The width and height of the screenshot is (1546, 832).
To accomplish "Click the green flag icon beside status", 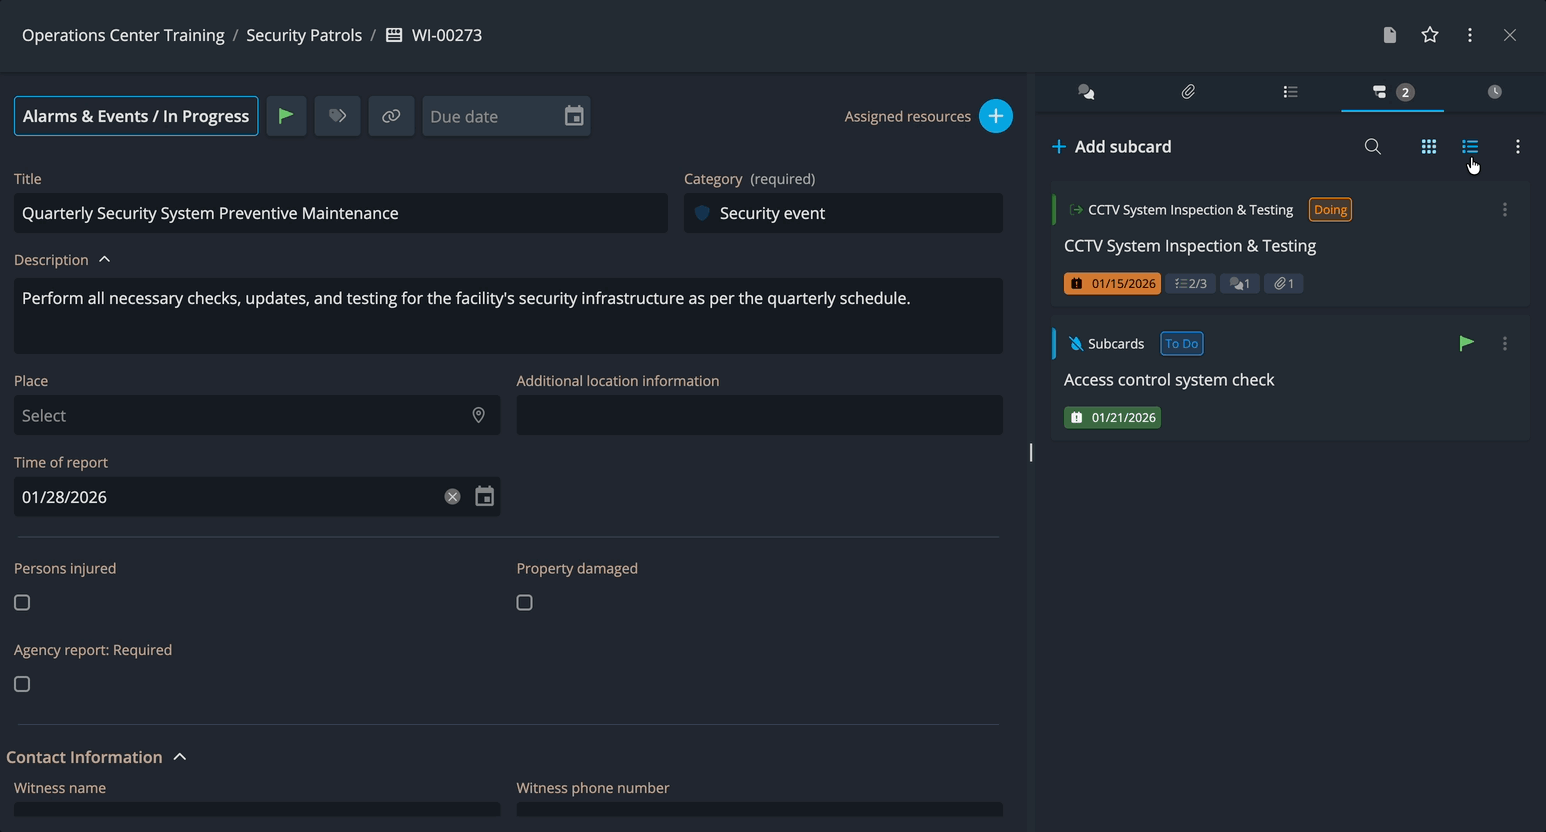I will pyautogui.click(x=286, y=116).
